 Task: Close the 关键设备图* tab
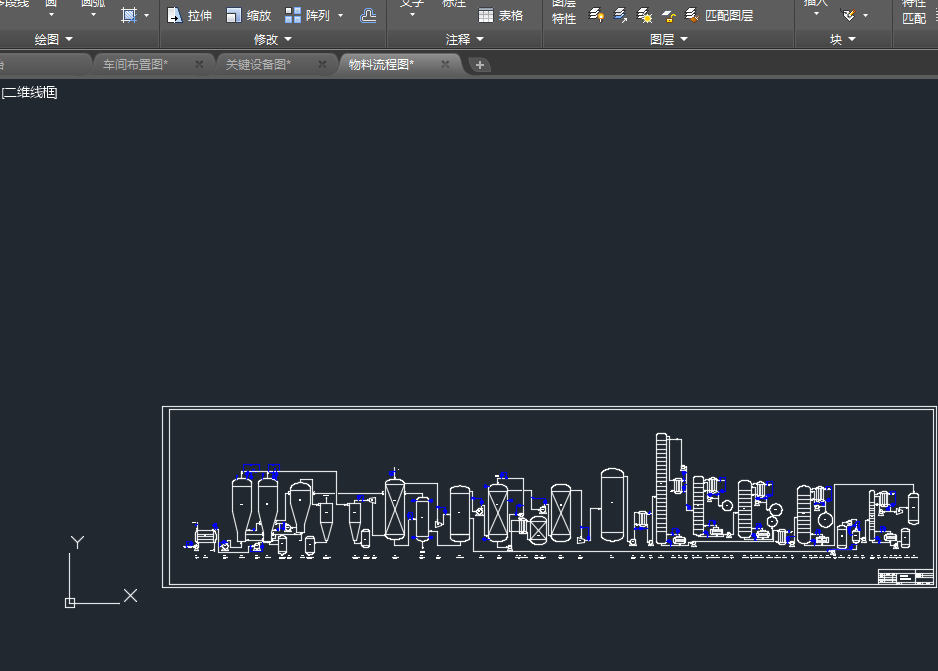pos(322,65)
